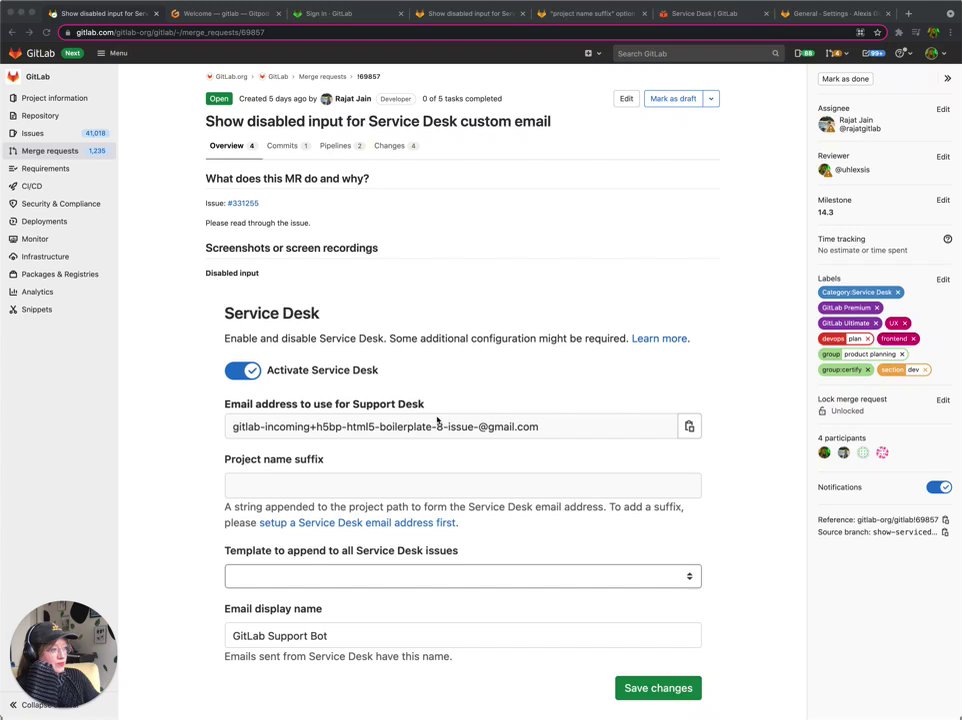The height and width of the screenshot is (720, 962).
Task: Open the issues counter in the top bar
Action: coord(803,53)
